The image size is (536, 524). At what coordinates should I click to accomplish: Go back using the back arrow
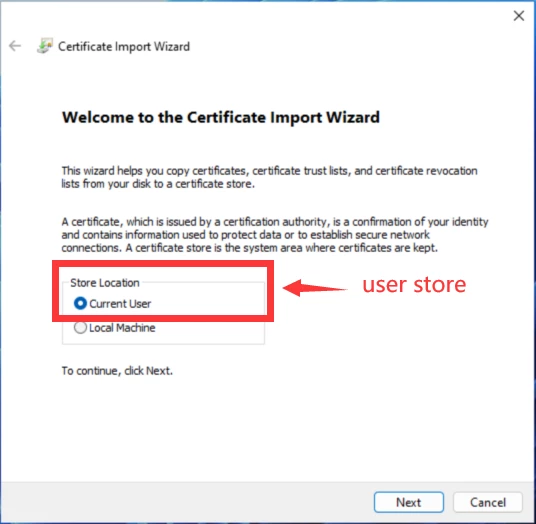tap(15, 45)
